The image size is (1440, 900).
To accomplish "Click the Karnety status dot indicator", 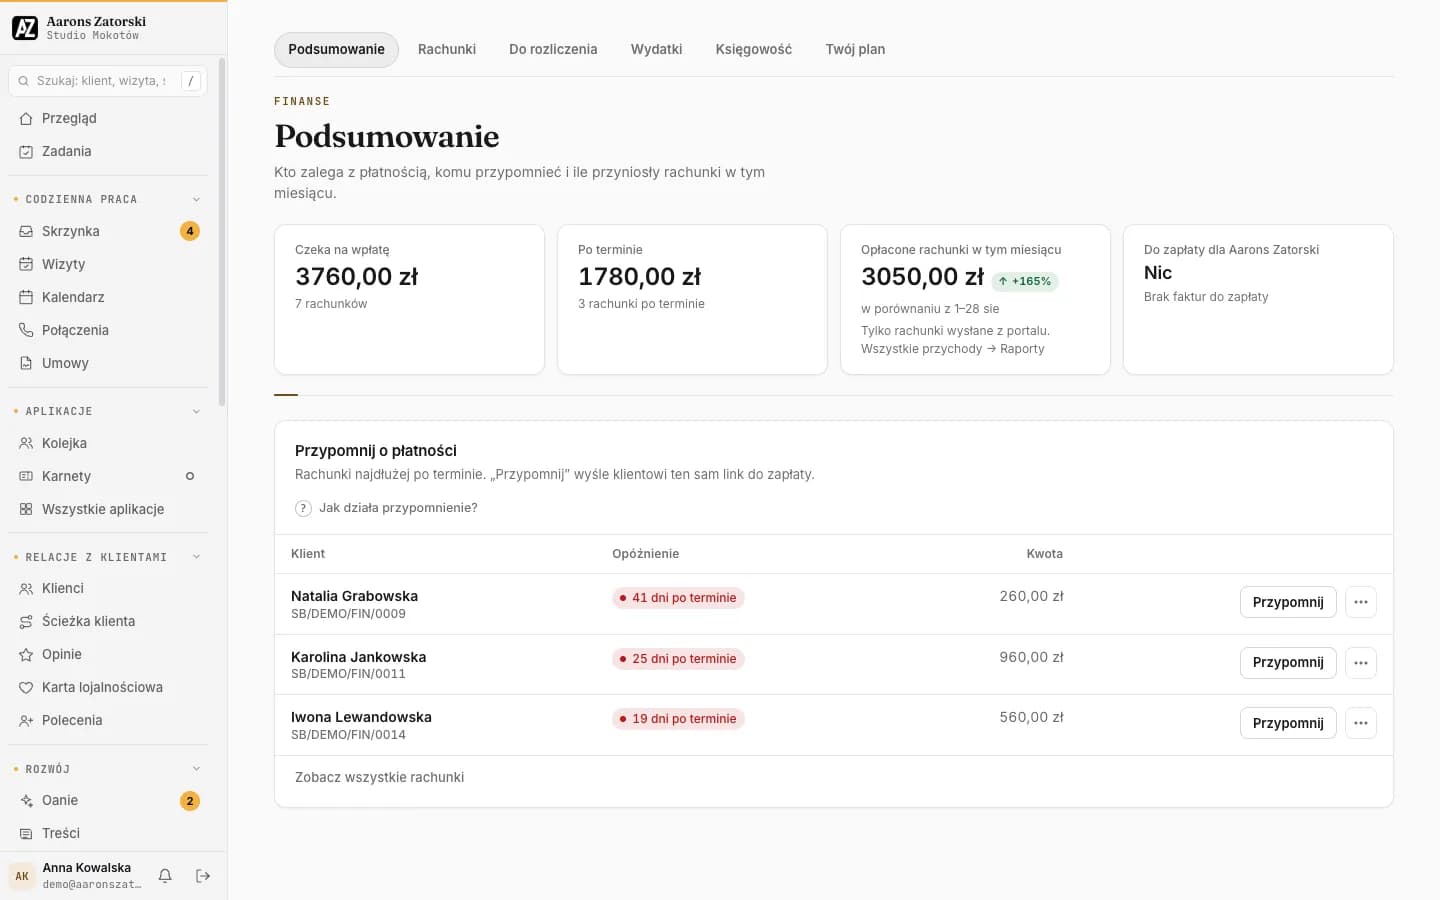I will pos(190,476).
